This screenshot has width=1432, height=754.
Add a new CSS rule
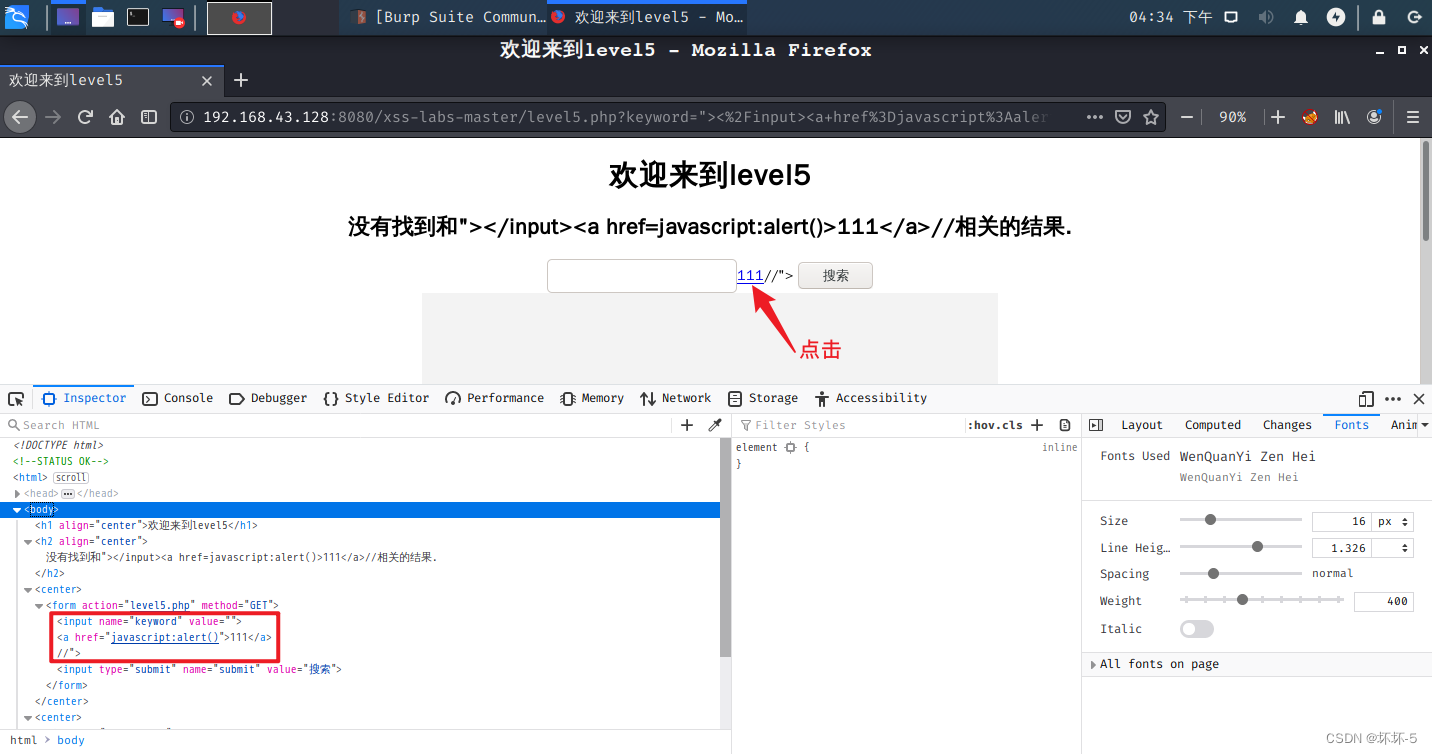click(x=1037, y=425)
